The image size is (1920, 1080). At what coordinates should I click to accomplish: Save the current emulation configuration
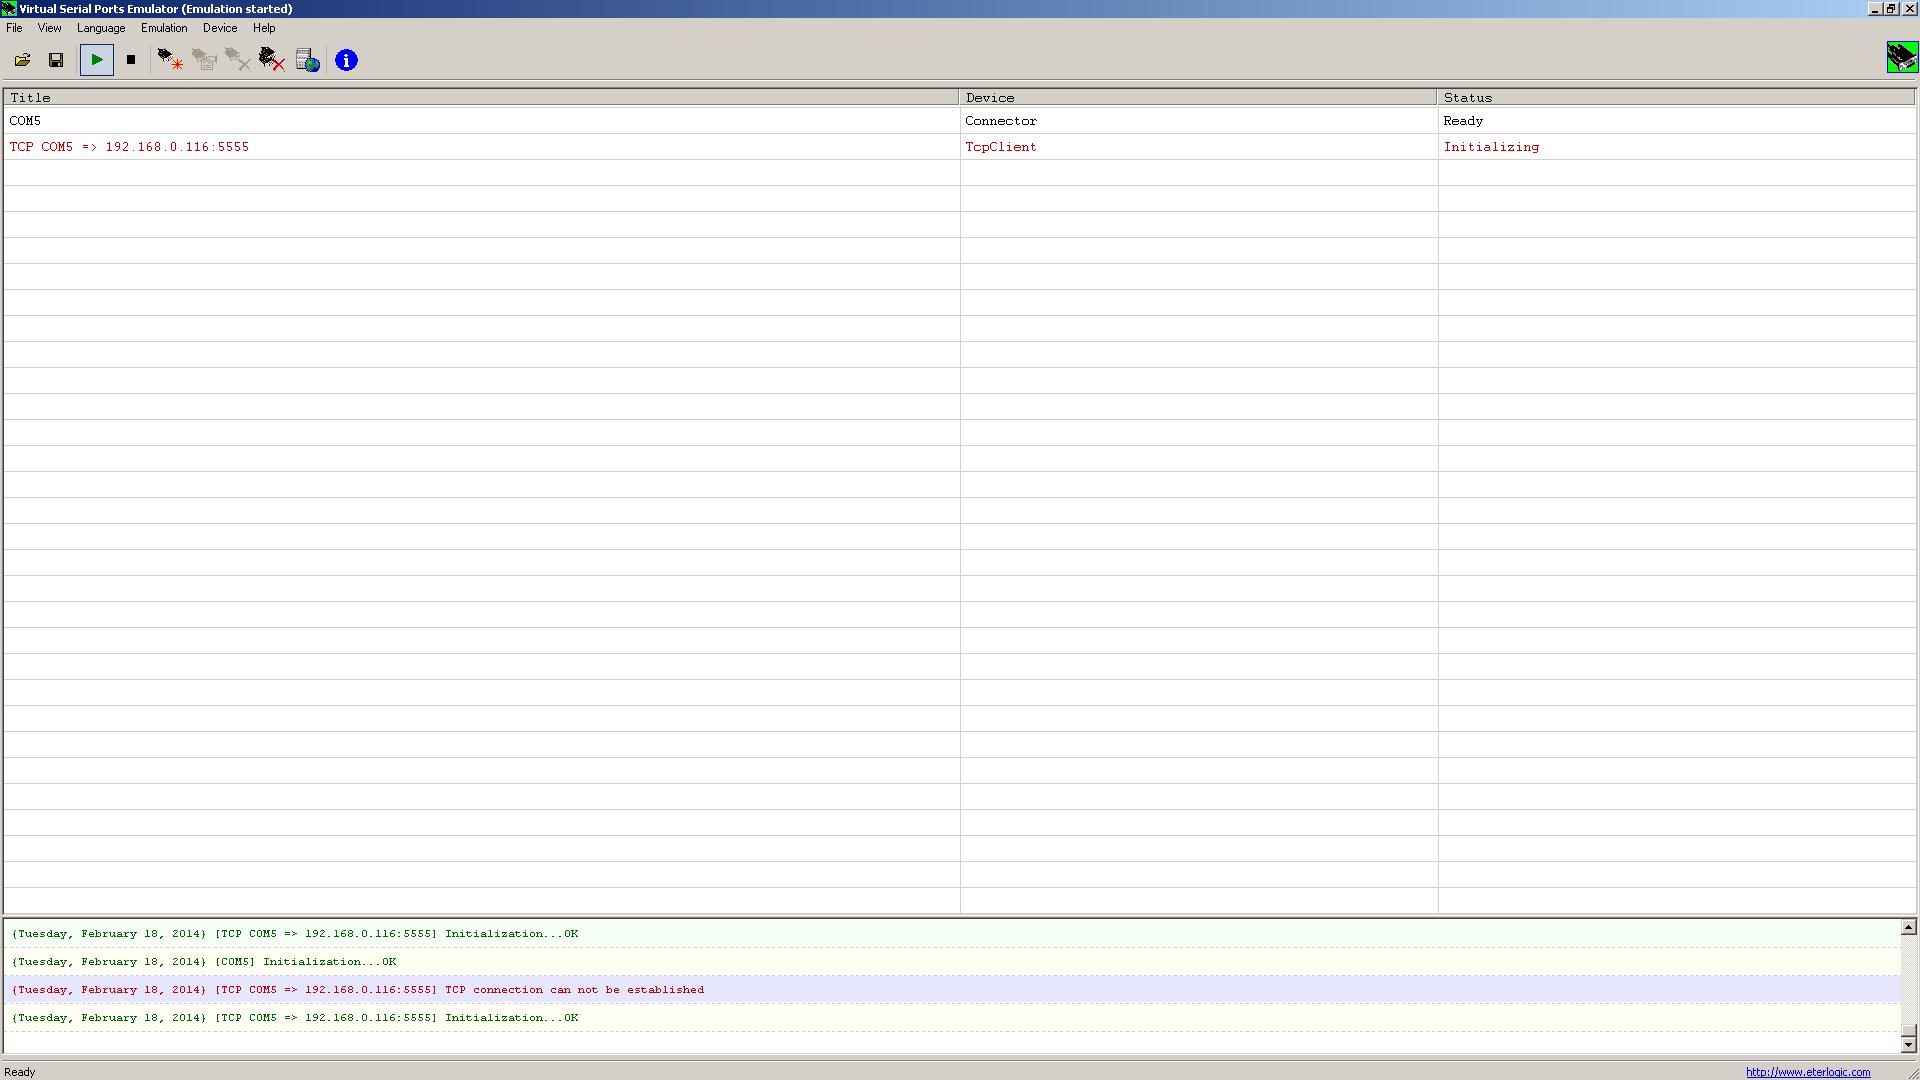coord(56,60)
